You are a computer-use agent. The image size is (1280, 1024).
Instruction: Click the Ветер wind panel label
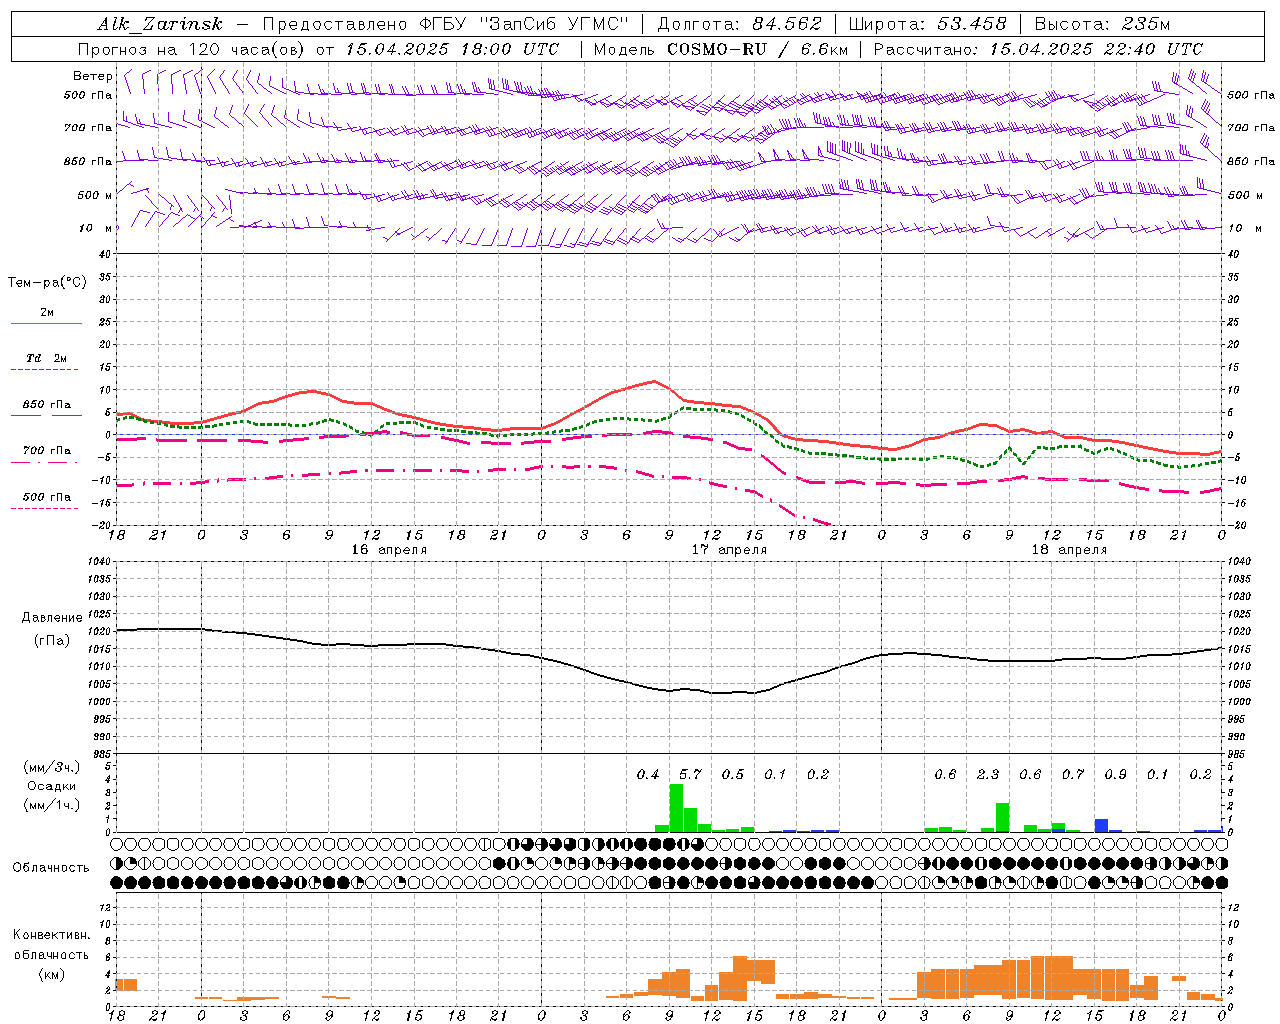click(93, 76)
